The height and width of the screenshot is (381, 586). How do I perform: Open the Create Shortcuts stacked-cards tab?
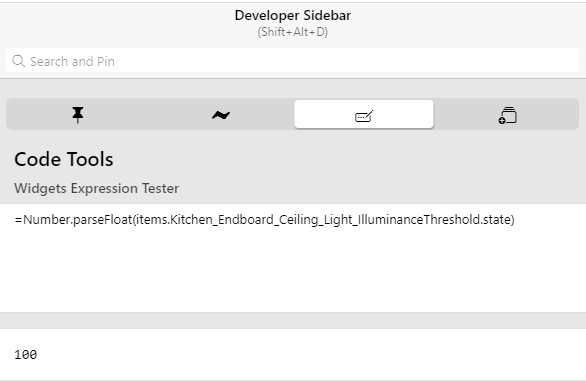point(507,114)
